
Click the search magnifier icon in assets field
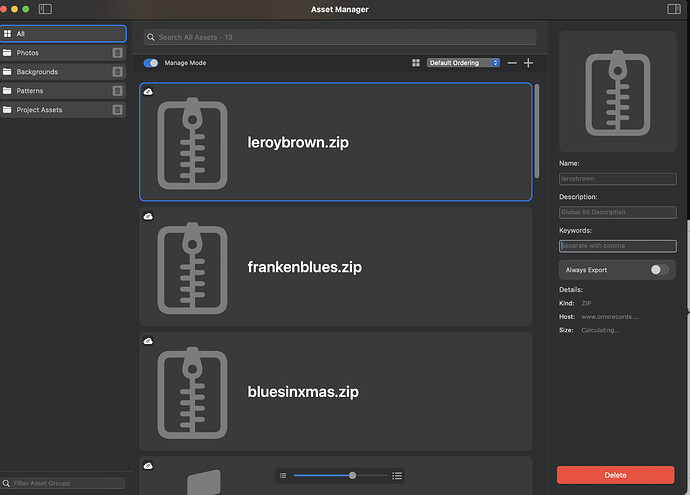[150, 37]
